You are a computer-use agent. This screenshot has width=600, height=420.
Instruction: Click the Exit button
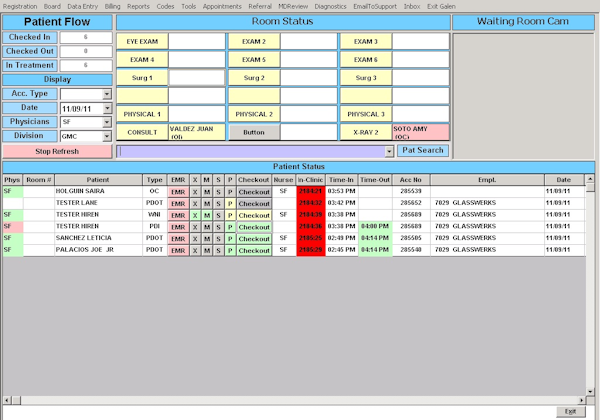(570, 411)
